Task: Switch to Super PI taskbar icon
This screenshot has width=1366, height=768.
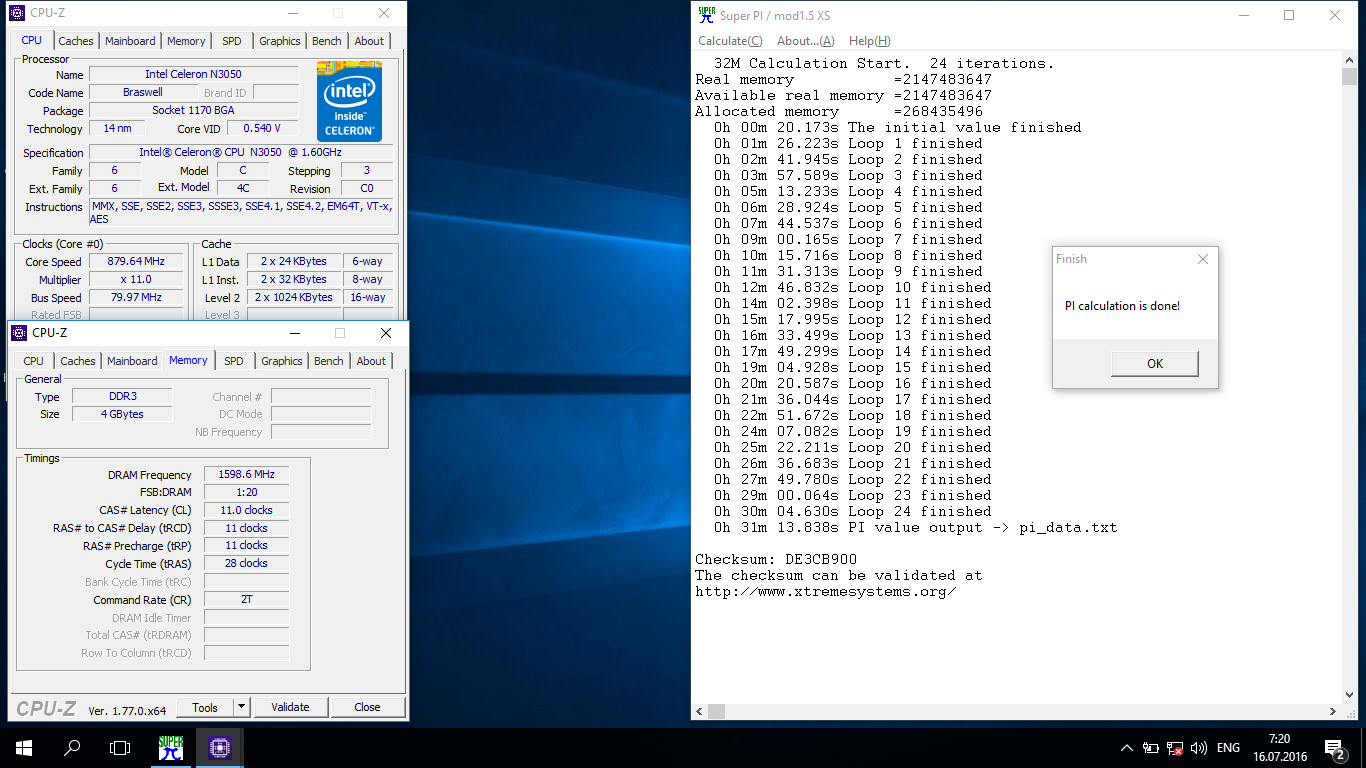Action: tap(171, 747)
